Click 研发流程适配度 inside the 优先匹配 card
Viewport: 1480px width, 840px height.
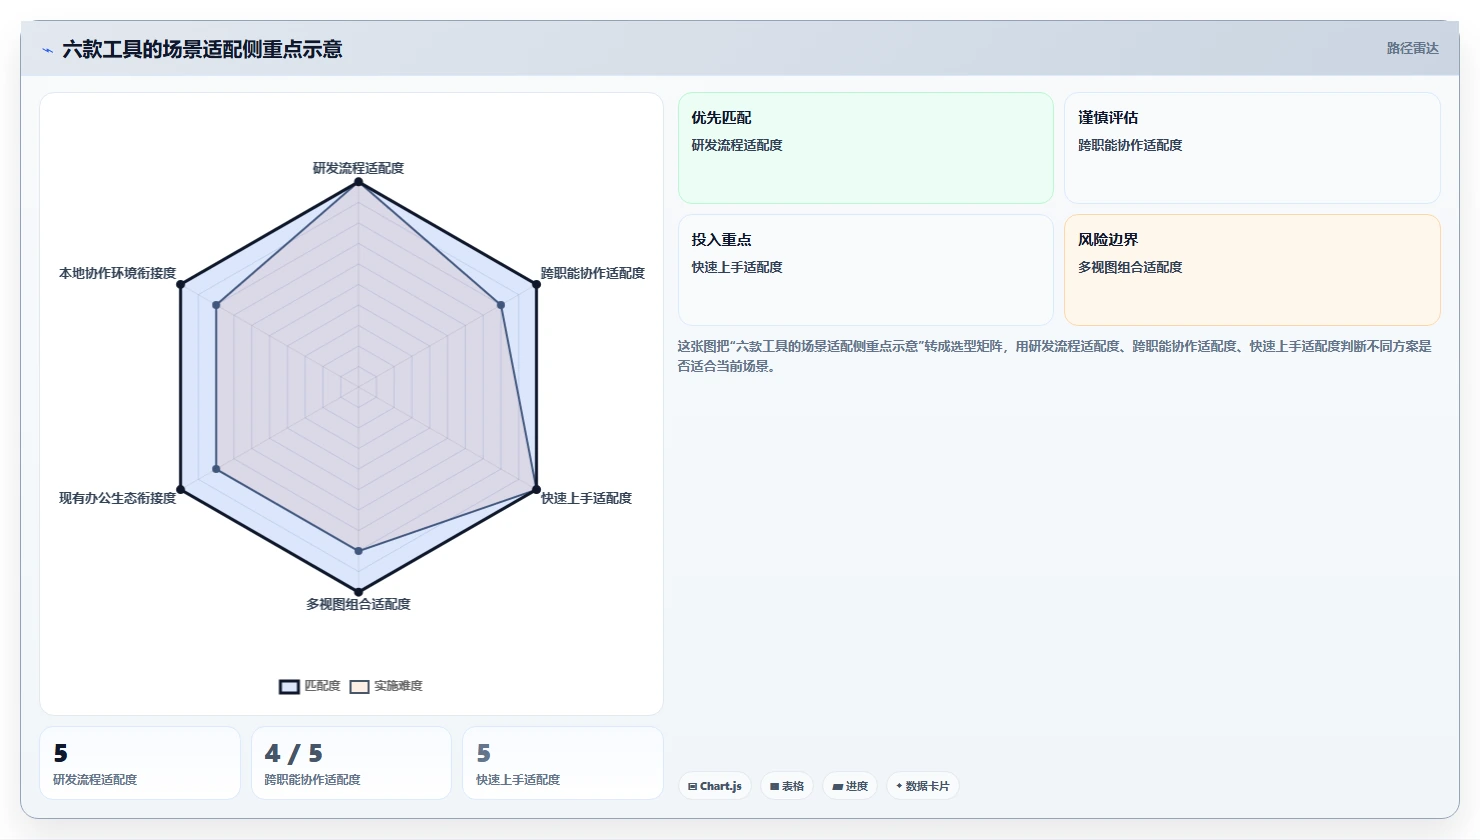click(737, 145)
